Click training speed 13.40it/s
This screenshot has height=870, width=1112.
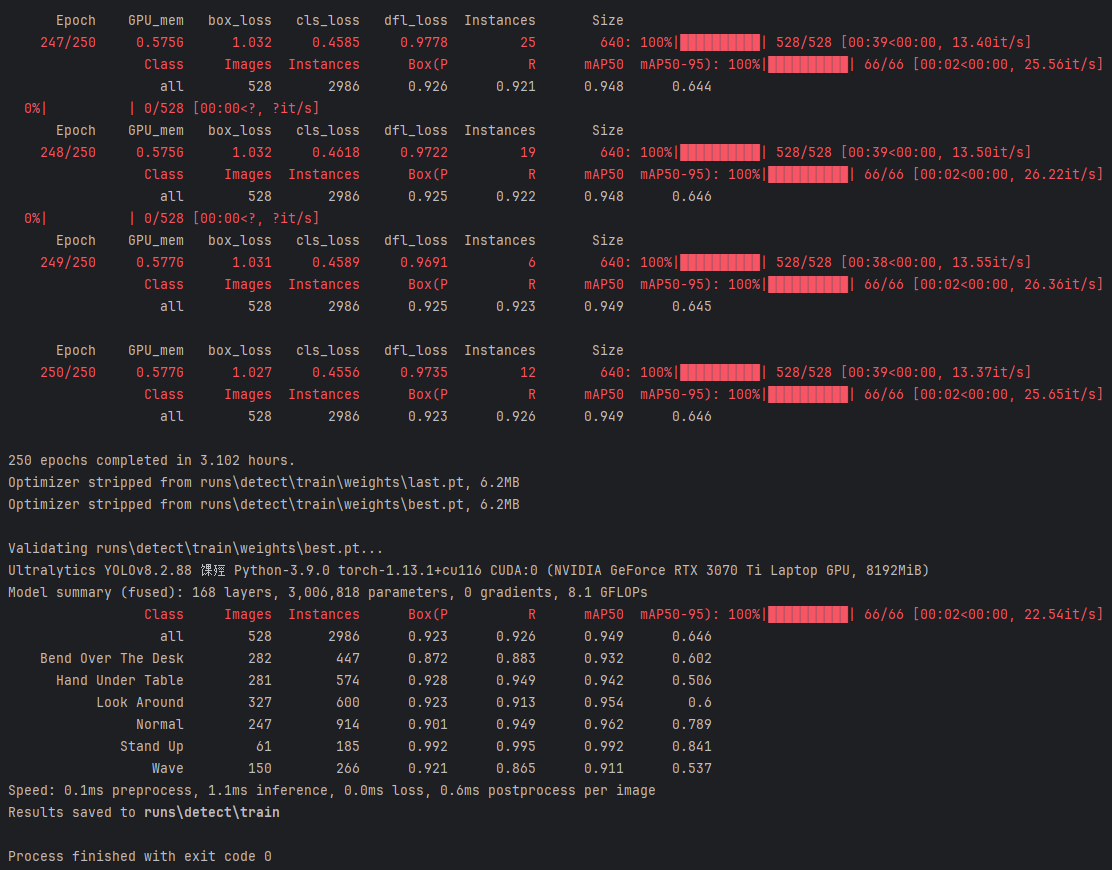click(988, 43)
